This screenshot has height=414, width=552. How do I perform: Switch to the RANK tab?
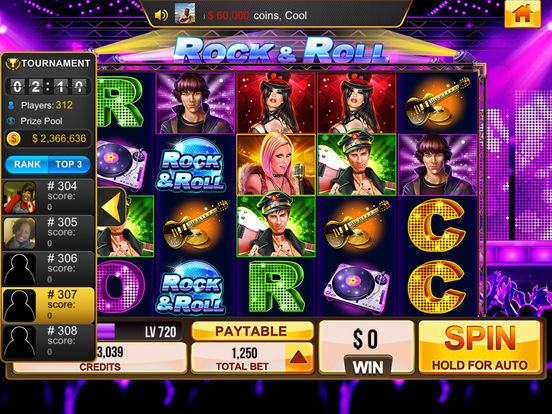pyautogui.click(x=27, y=164)
